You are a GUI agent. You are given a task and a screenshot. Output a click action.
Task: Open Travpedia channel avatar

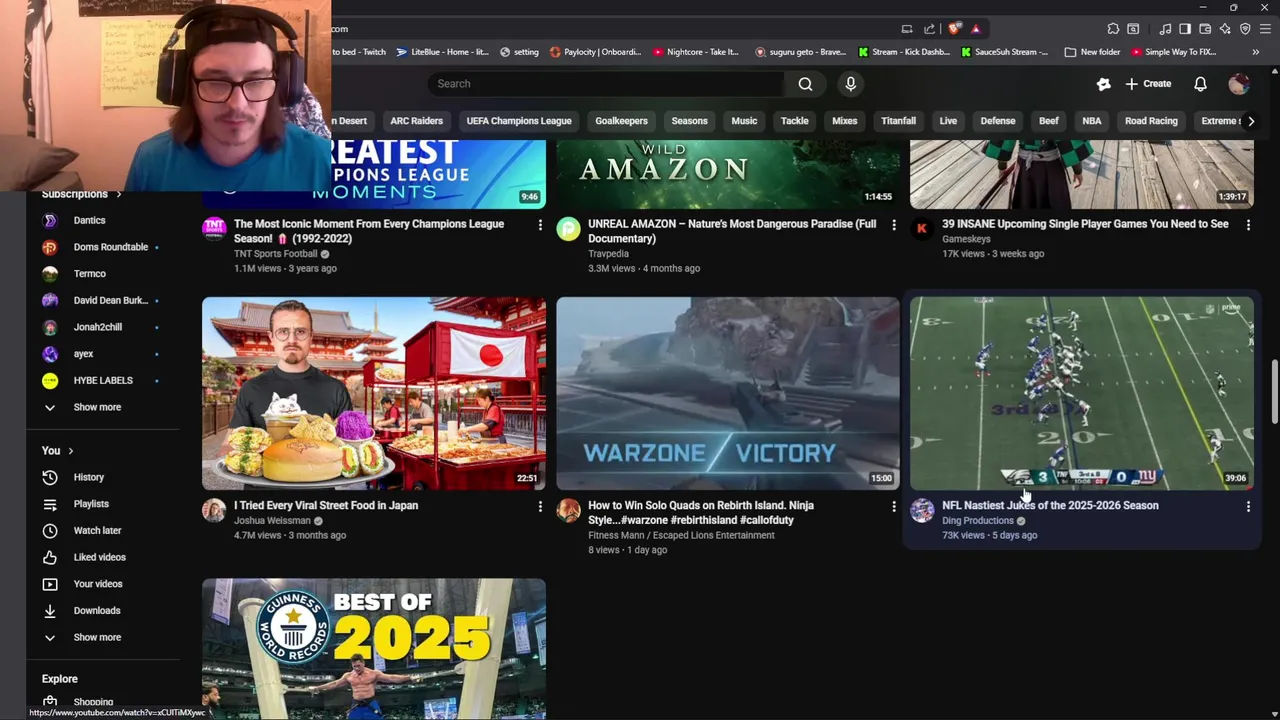(568, 229)
